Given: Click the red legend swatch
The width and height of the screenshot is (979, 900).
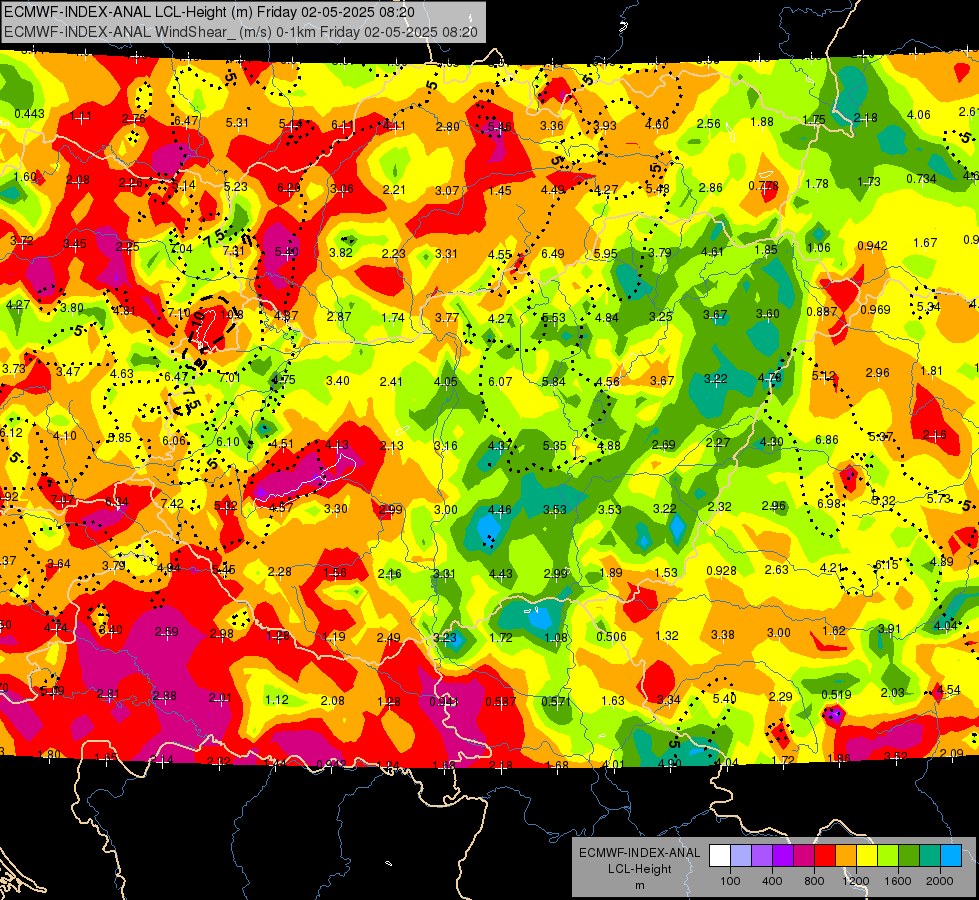Looking at the screenshot, I should tap(825, 856).
